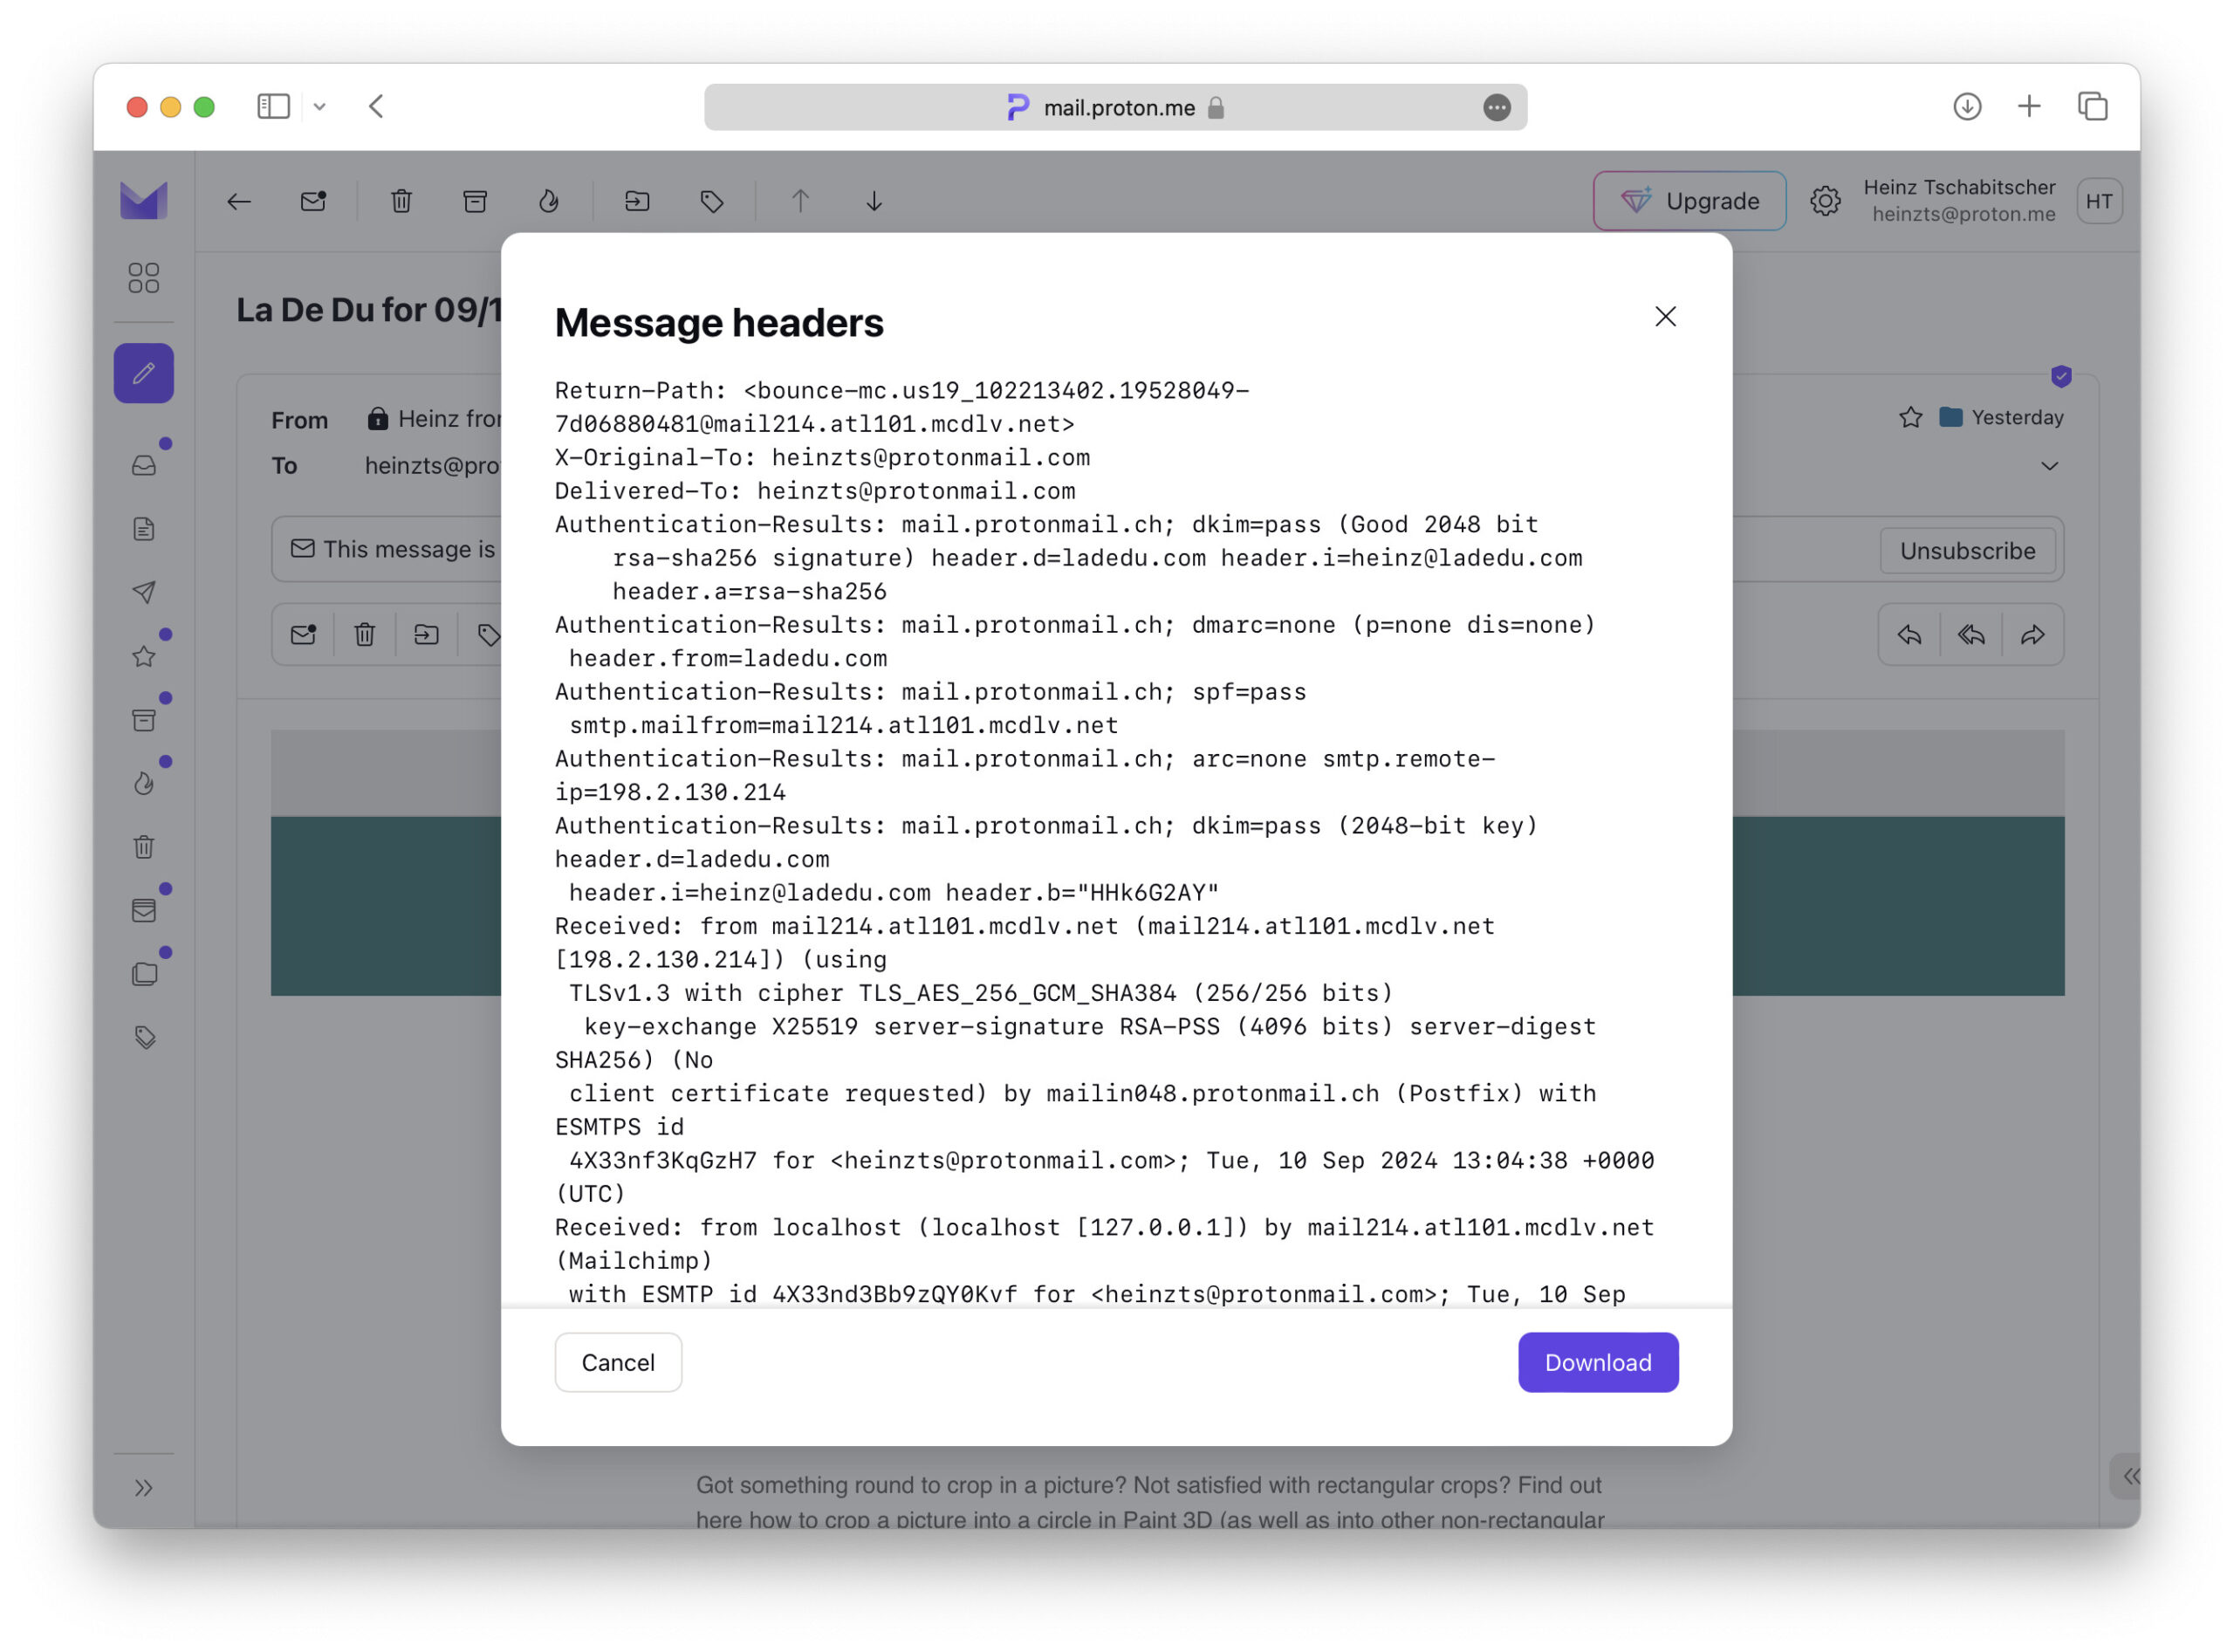
Task: Show Safari downloads
Action: point(1966,106)
